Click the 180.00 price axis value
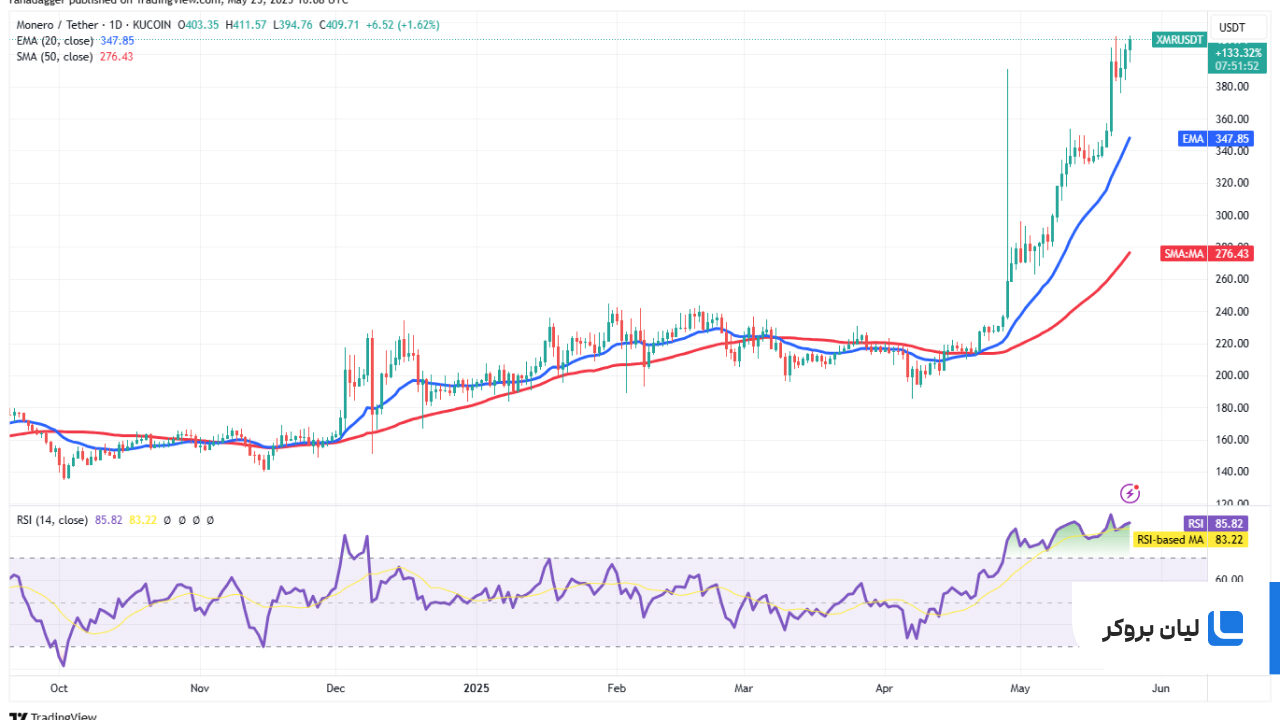The width and height of the screenshot is (1281, 720). pos(1232,408)
